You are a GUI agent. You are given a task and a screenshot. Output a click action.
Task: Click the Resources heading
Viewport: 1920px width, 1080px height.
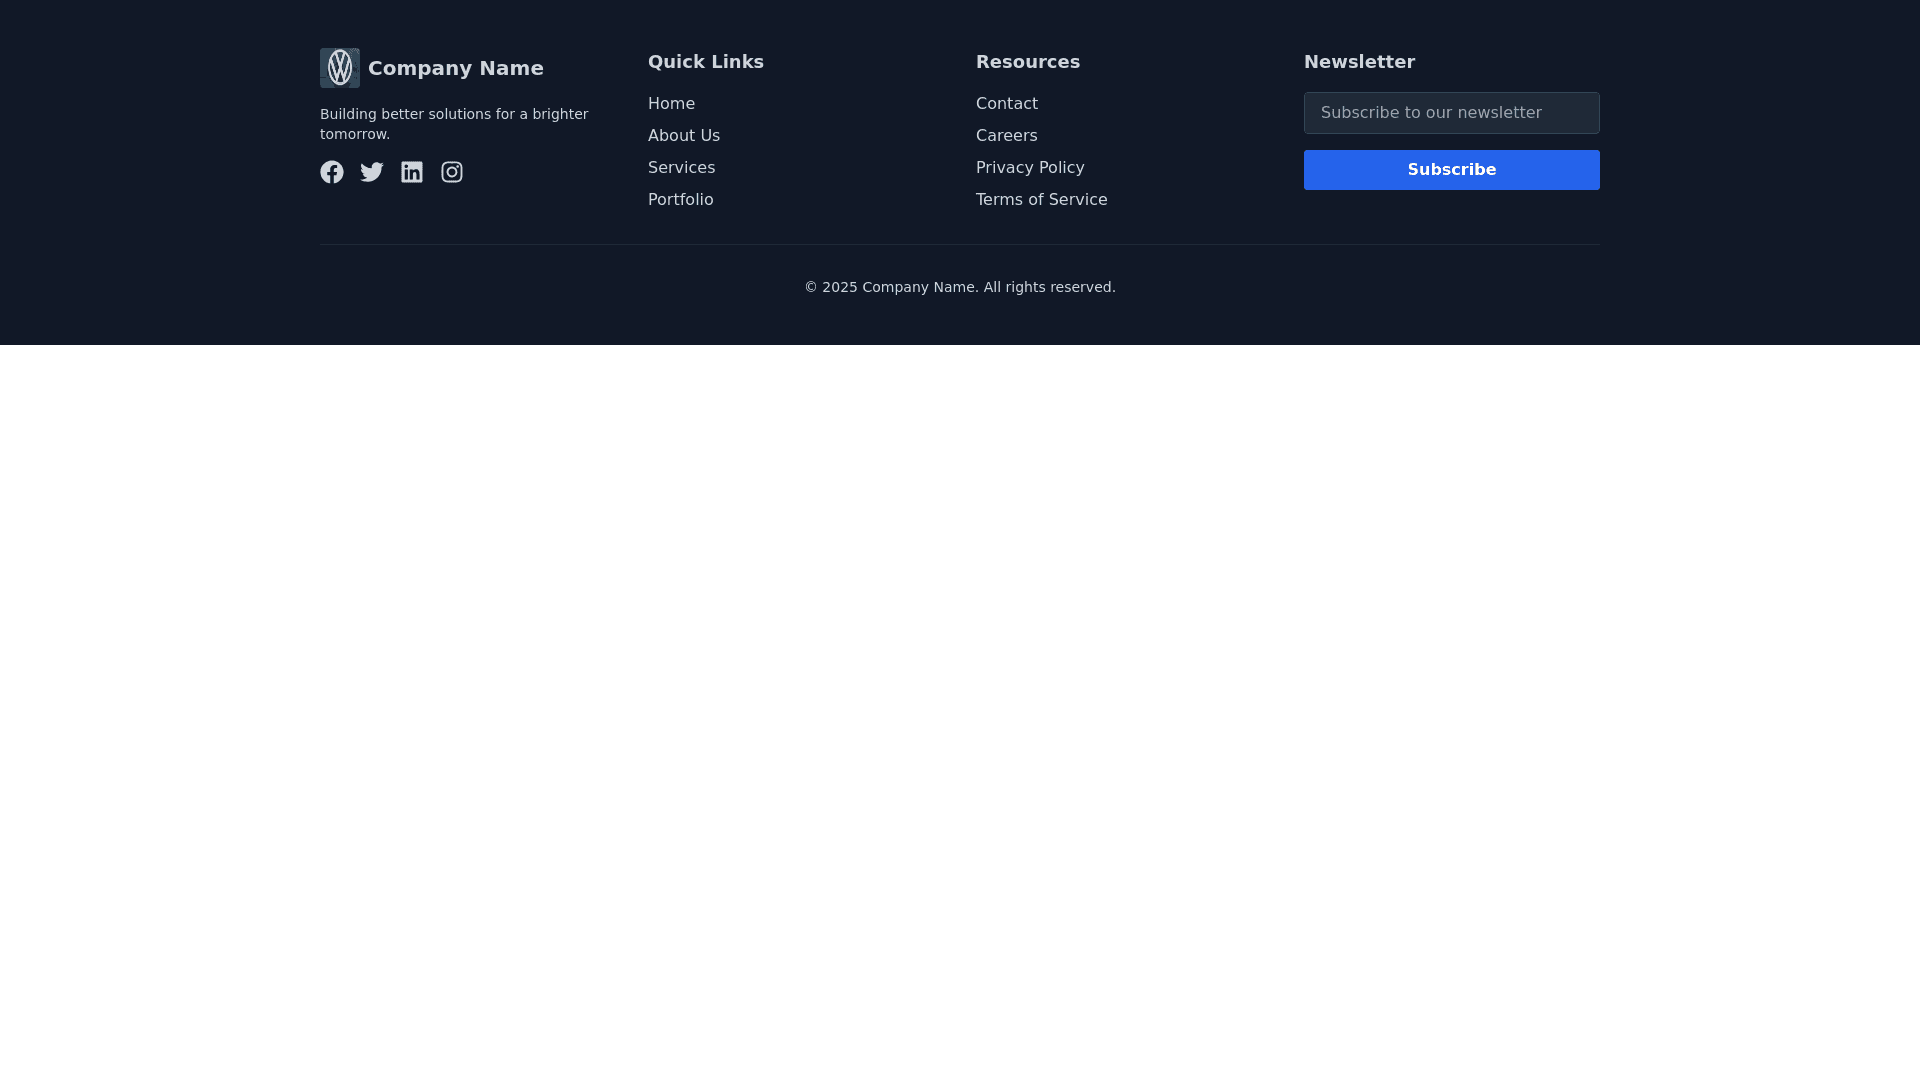[1028, 62]
